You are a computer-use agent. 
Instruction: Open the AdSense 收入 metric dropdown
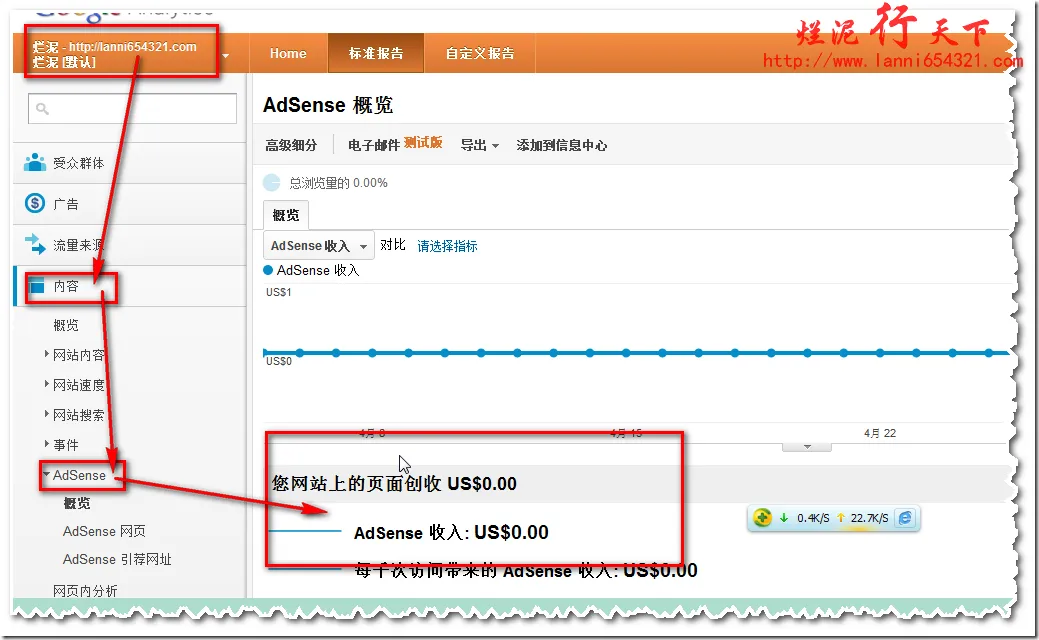[x=319, y=246]
